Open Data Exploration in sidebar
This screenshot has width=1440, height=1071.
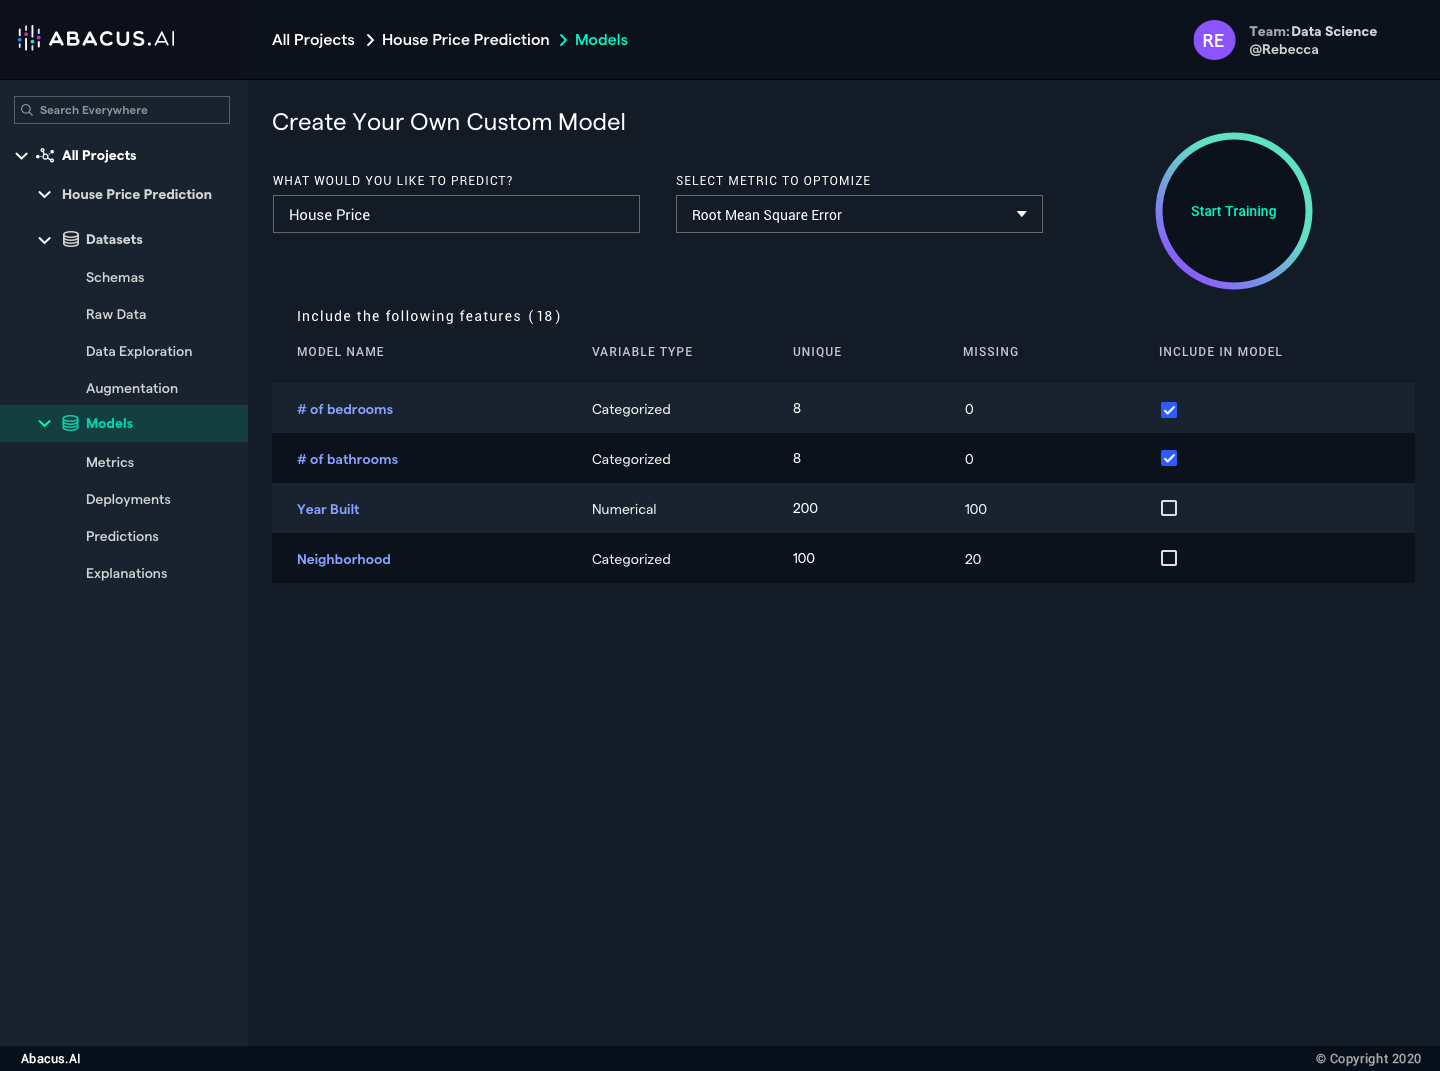point(139,351)
